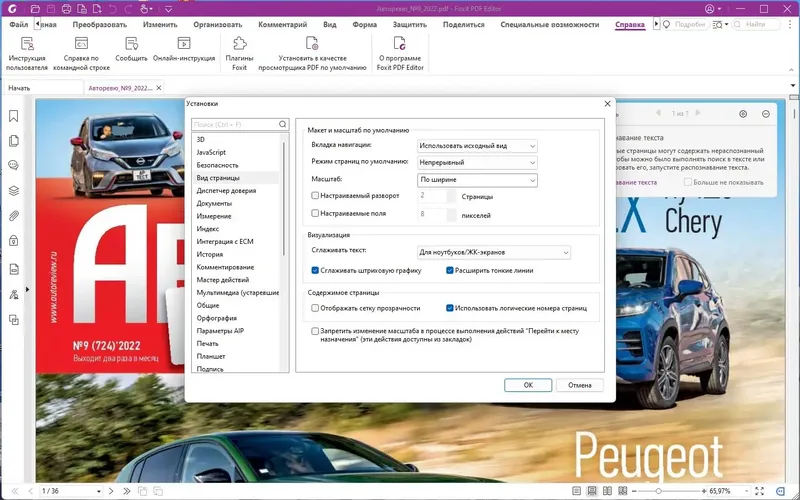
Task: Uncheck Использовать логические номера страниц
Action: (449, 308)
